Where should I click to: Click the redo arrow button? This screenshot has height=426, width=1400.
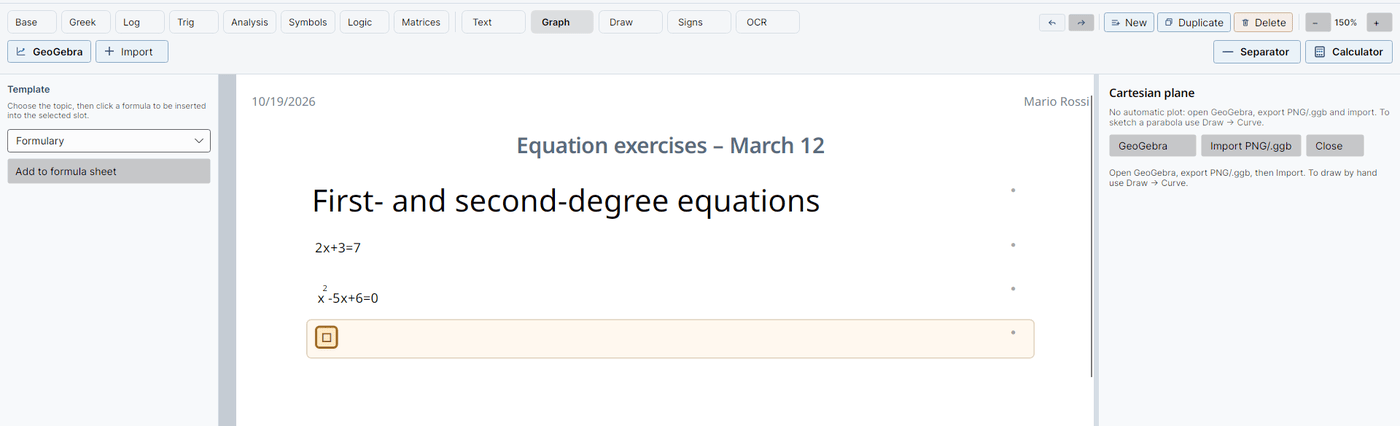[1081, 22]
